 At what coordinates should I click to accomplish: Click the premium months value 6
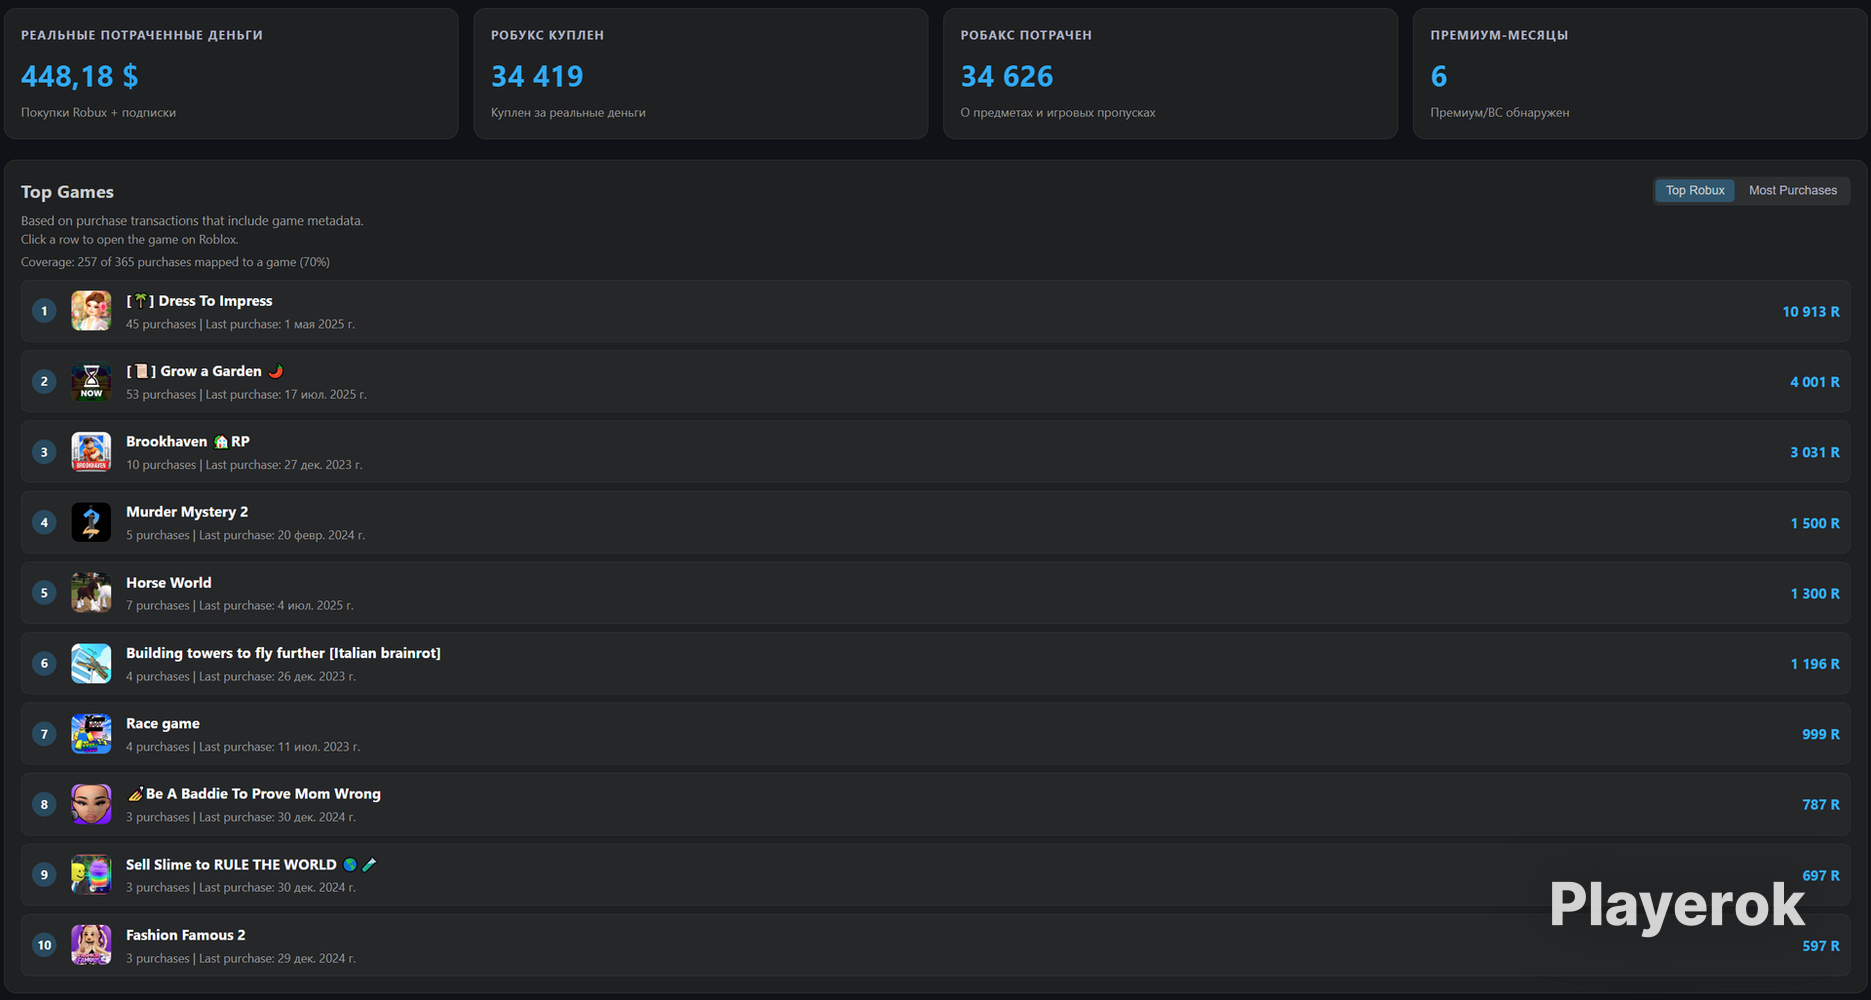coord(1439,76)
